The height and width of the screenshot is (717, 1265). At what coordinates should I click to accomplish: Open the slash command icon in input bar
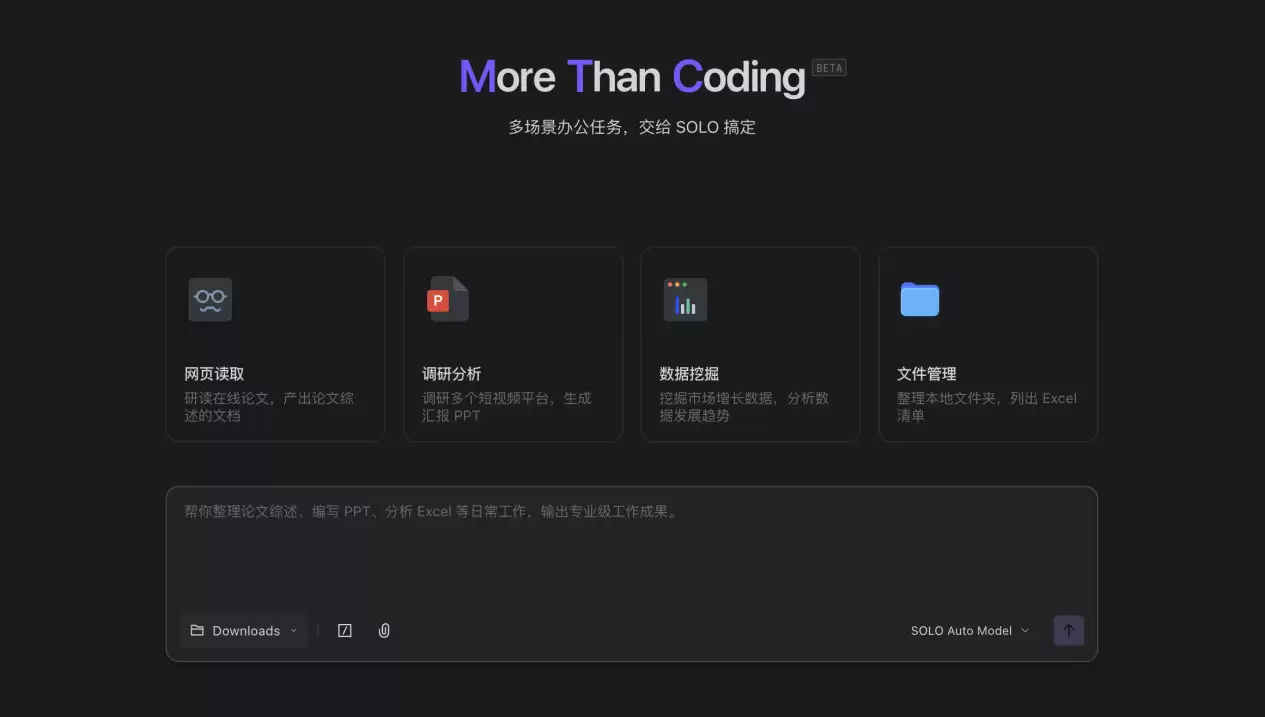click(x=345, y=631)
